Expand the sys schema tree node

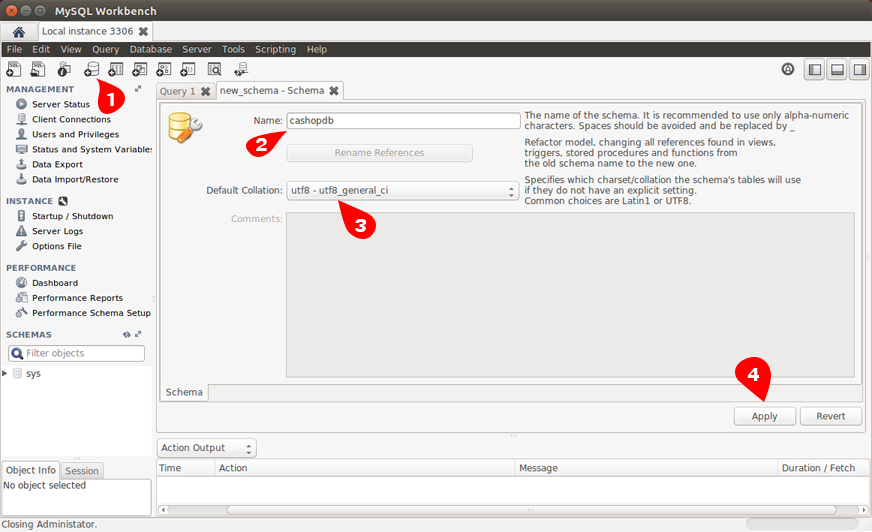click(x=4, y=373)
